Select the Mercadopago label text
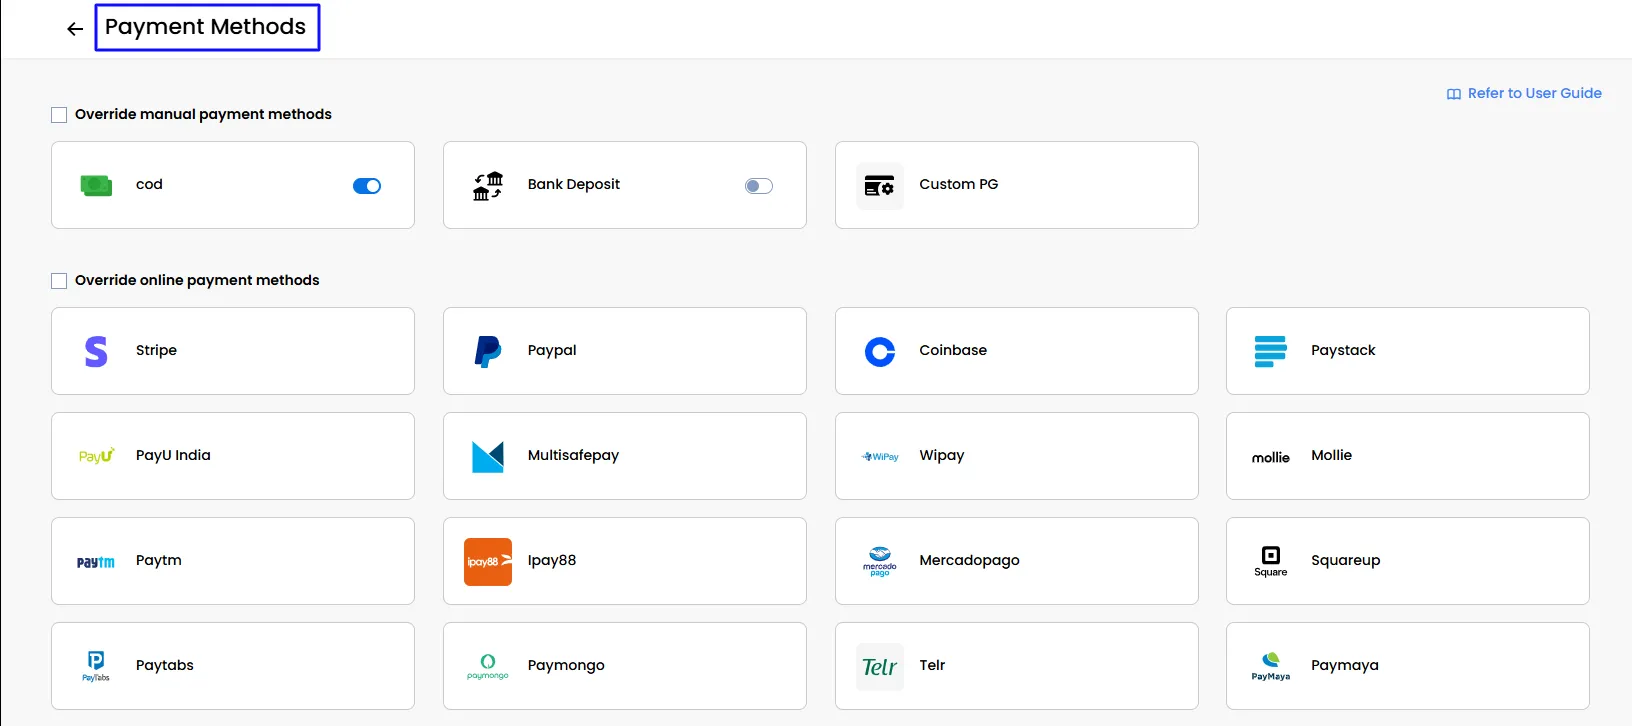The height and width of the screenshot is (726, 1632). pyautogui.click(x=969, y=560)
